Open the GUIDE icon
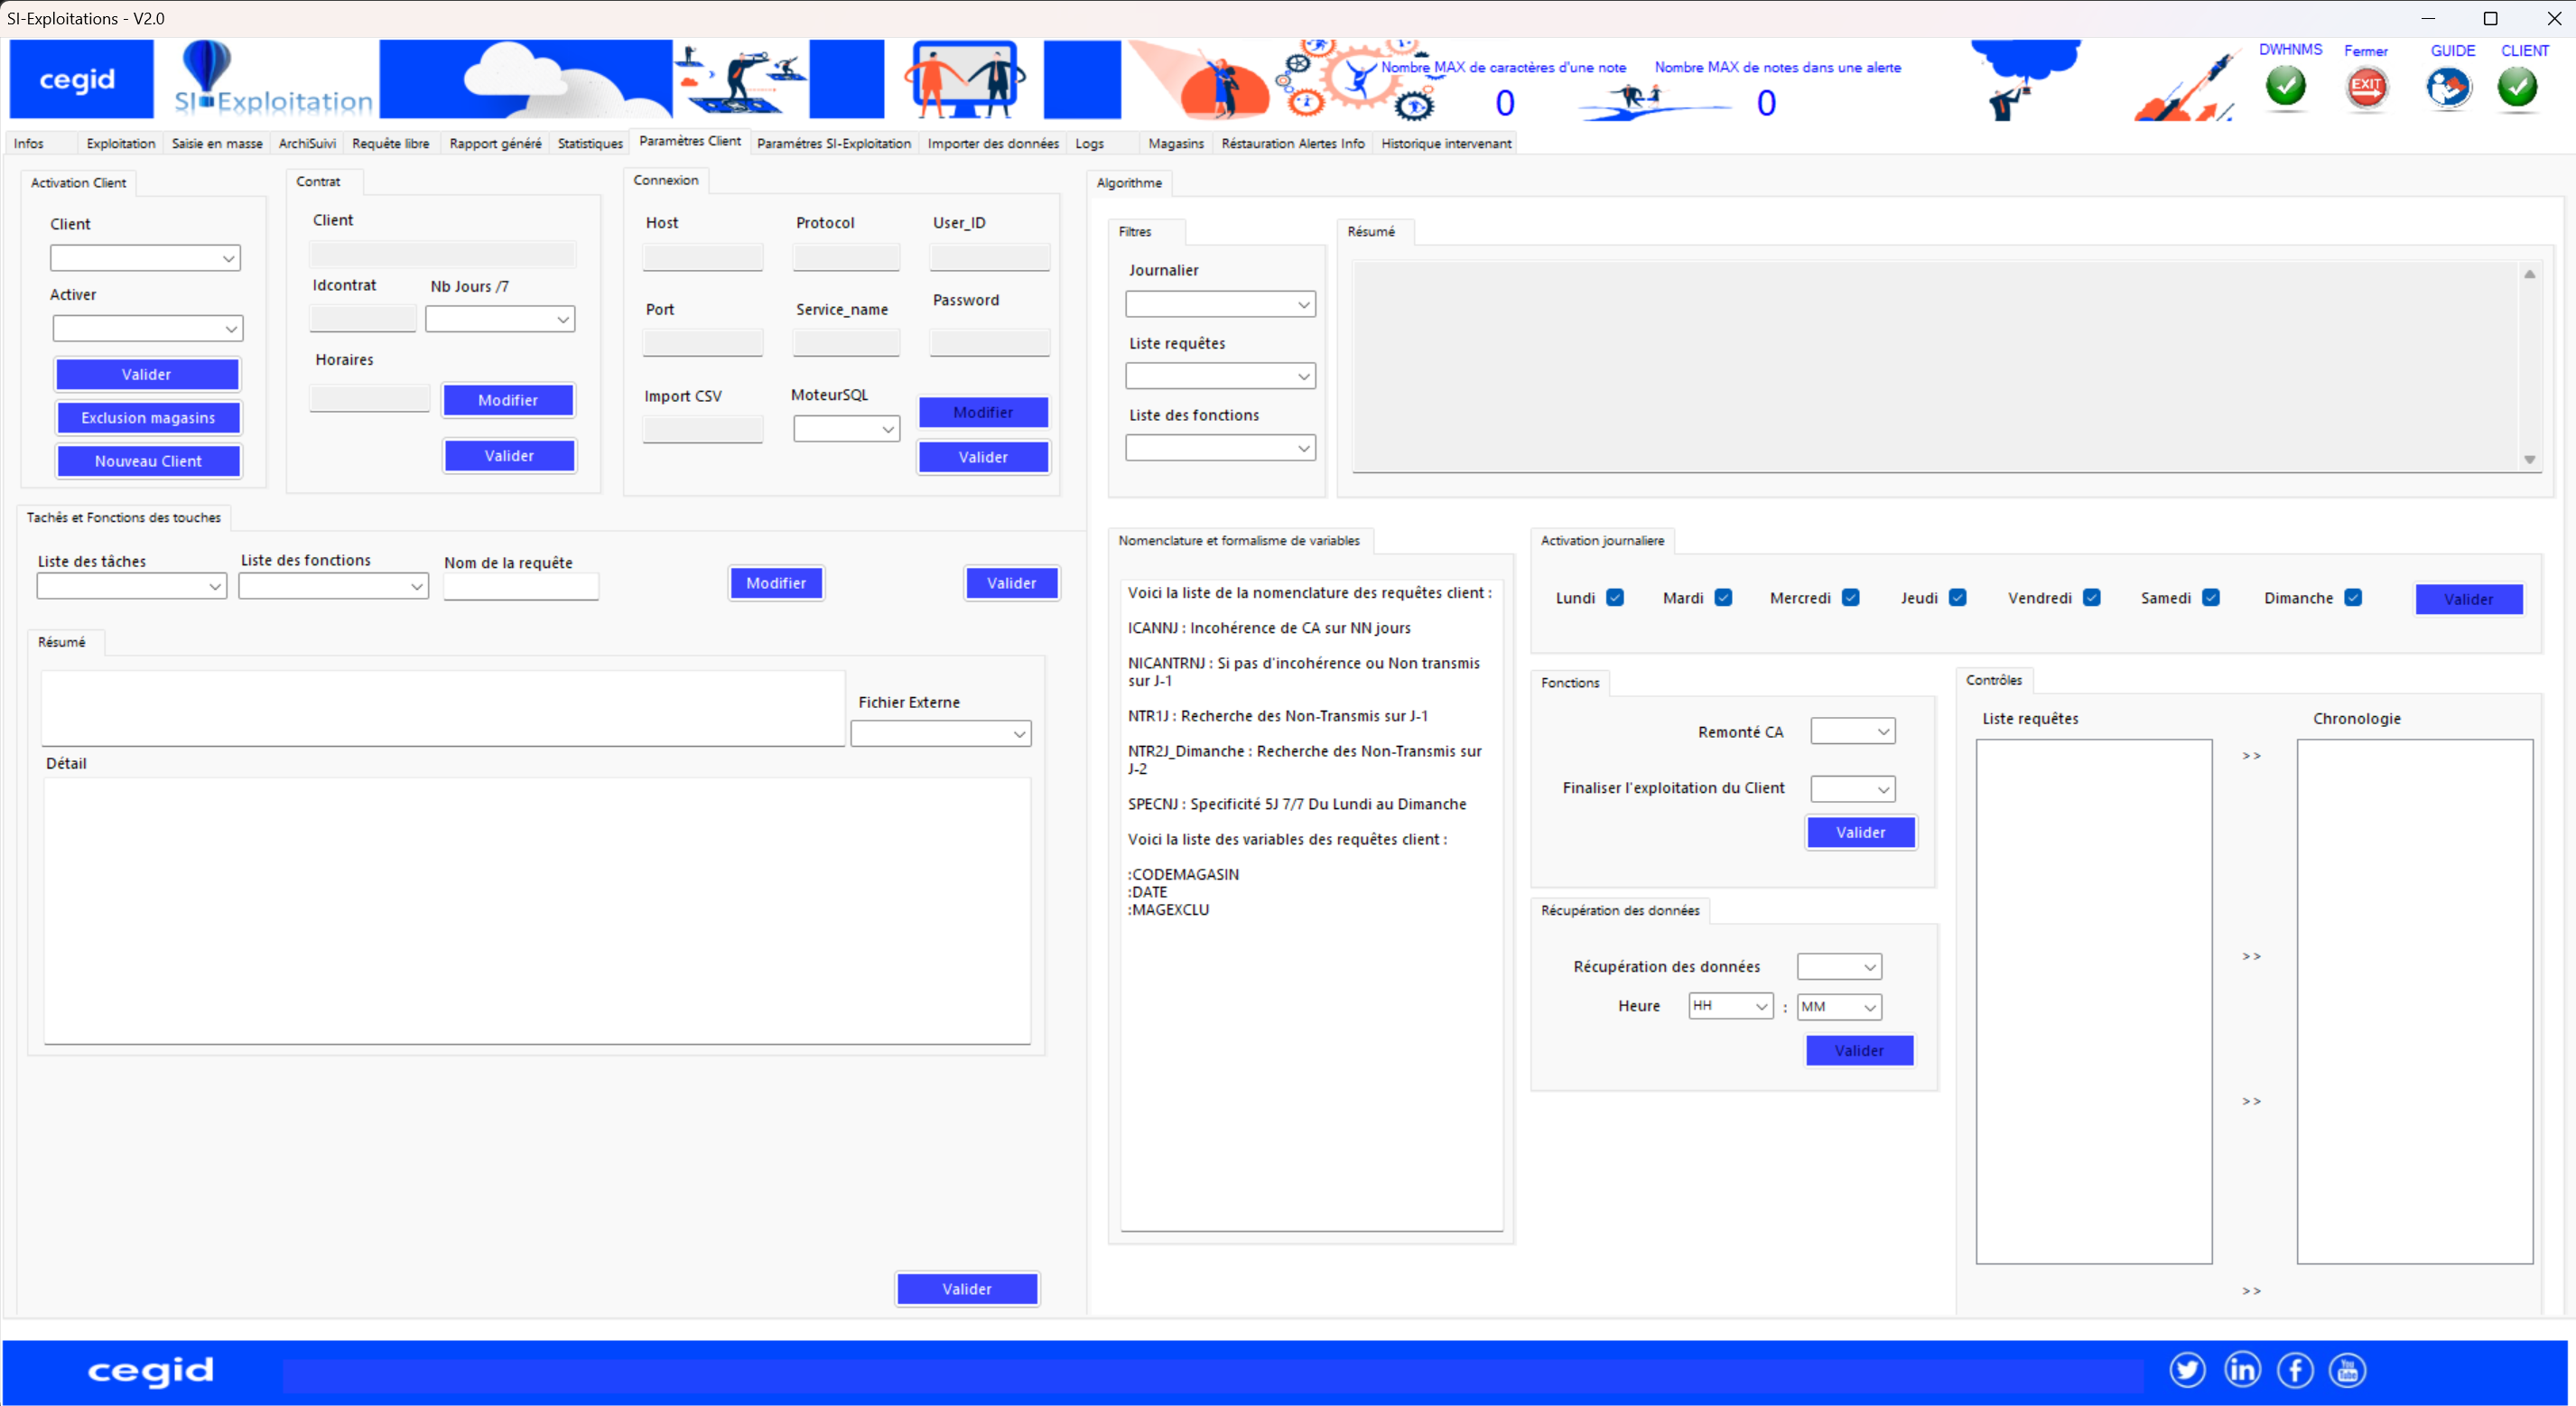This screenshot has width=2576, height=1406. click(x=2448, y=87)
